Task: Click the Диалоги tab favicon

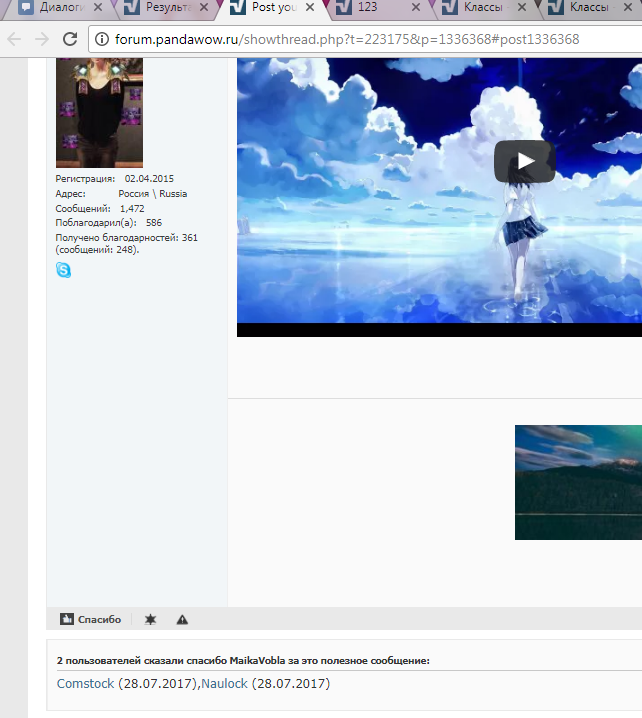Action: (27, 7)
